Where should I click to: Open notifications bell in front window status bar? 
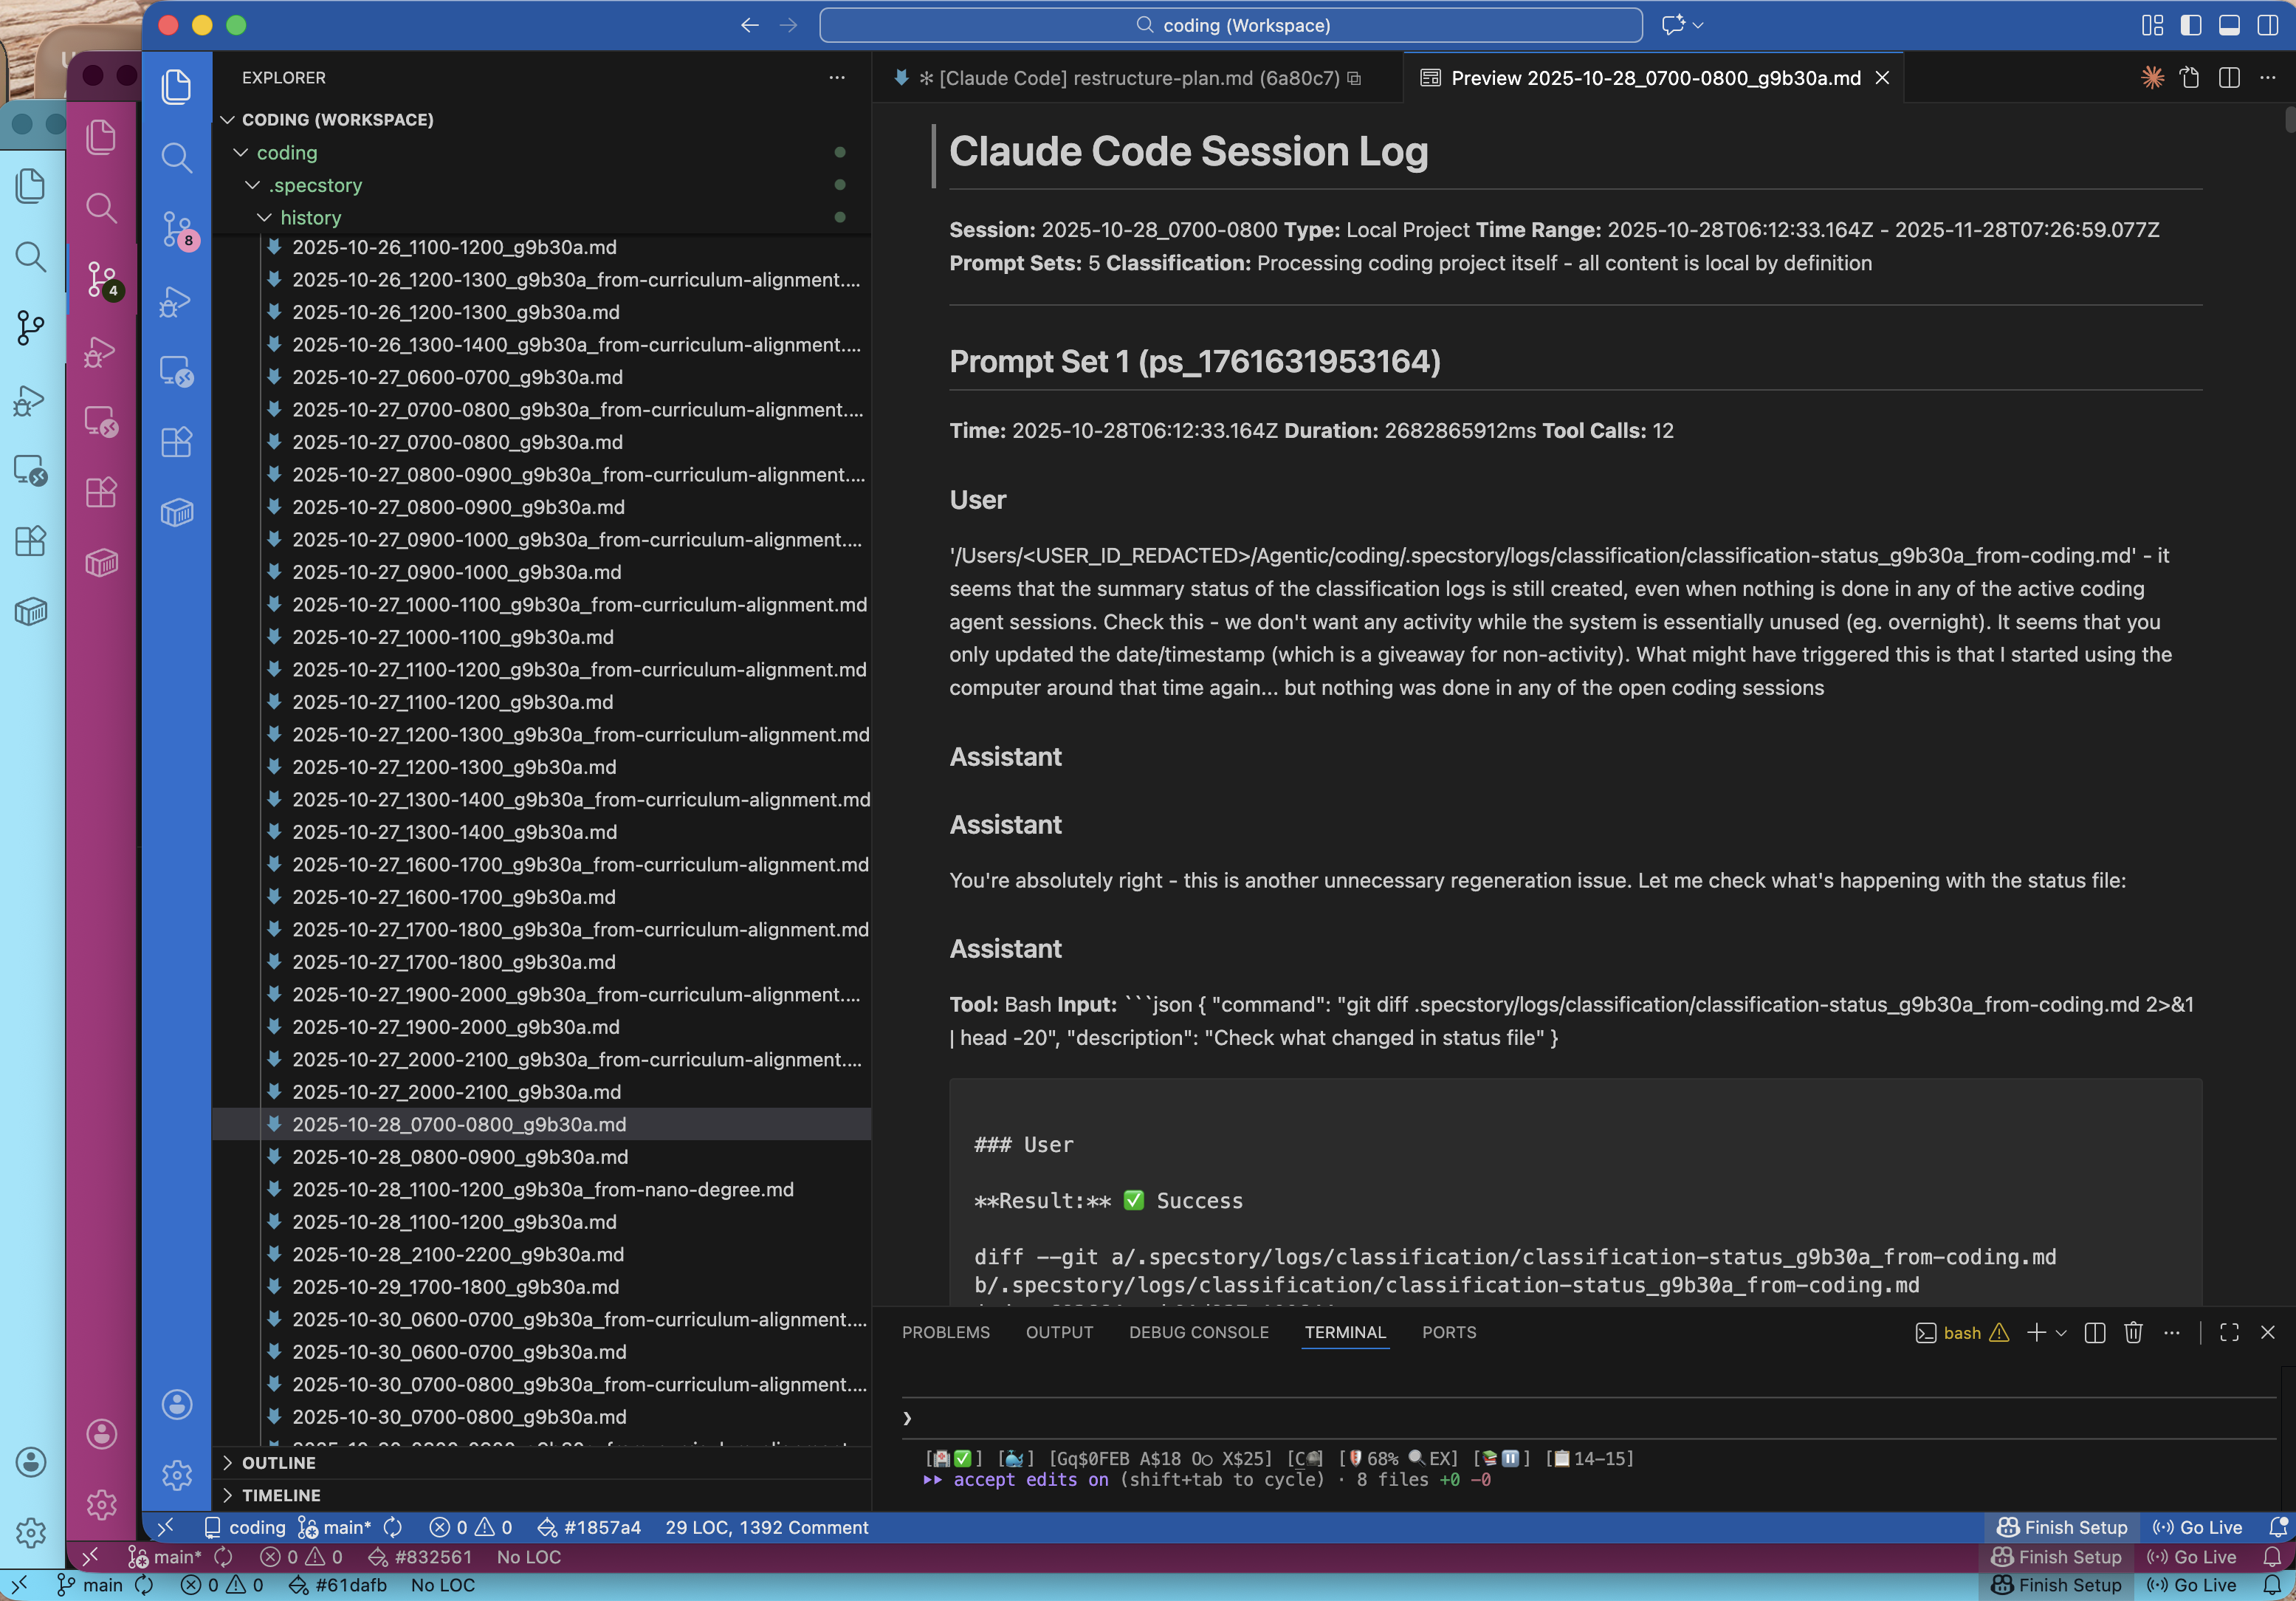pos(2278,1527)
